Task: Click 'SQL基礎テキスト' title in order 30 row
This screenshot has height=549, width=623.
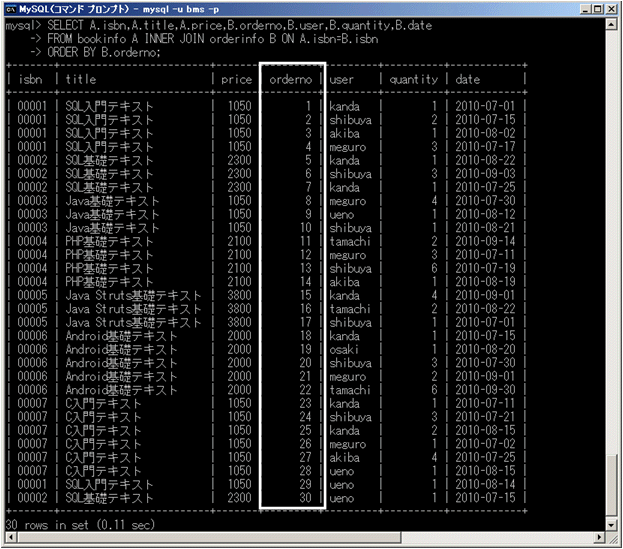Action: (109, 498)
